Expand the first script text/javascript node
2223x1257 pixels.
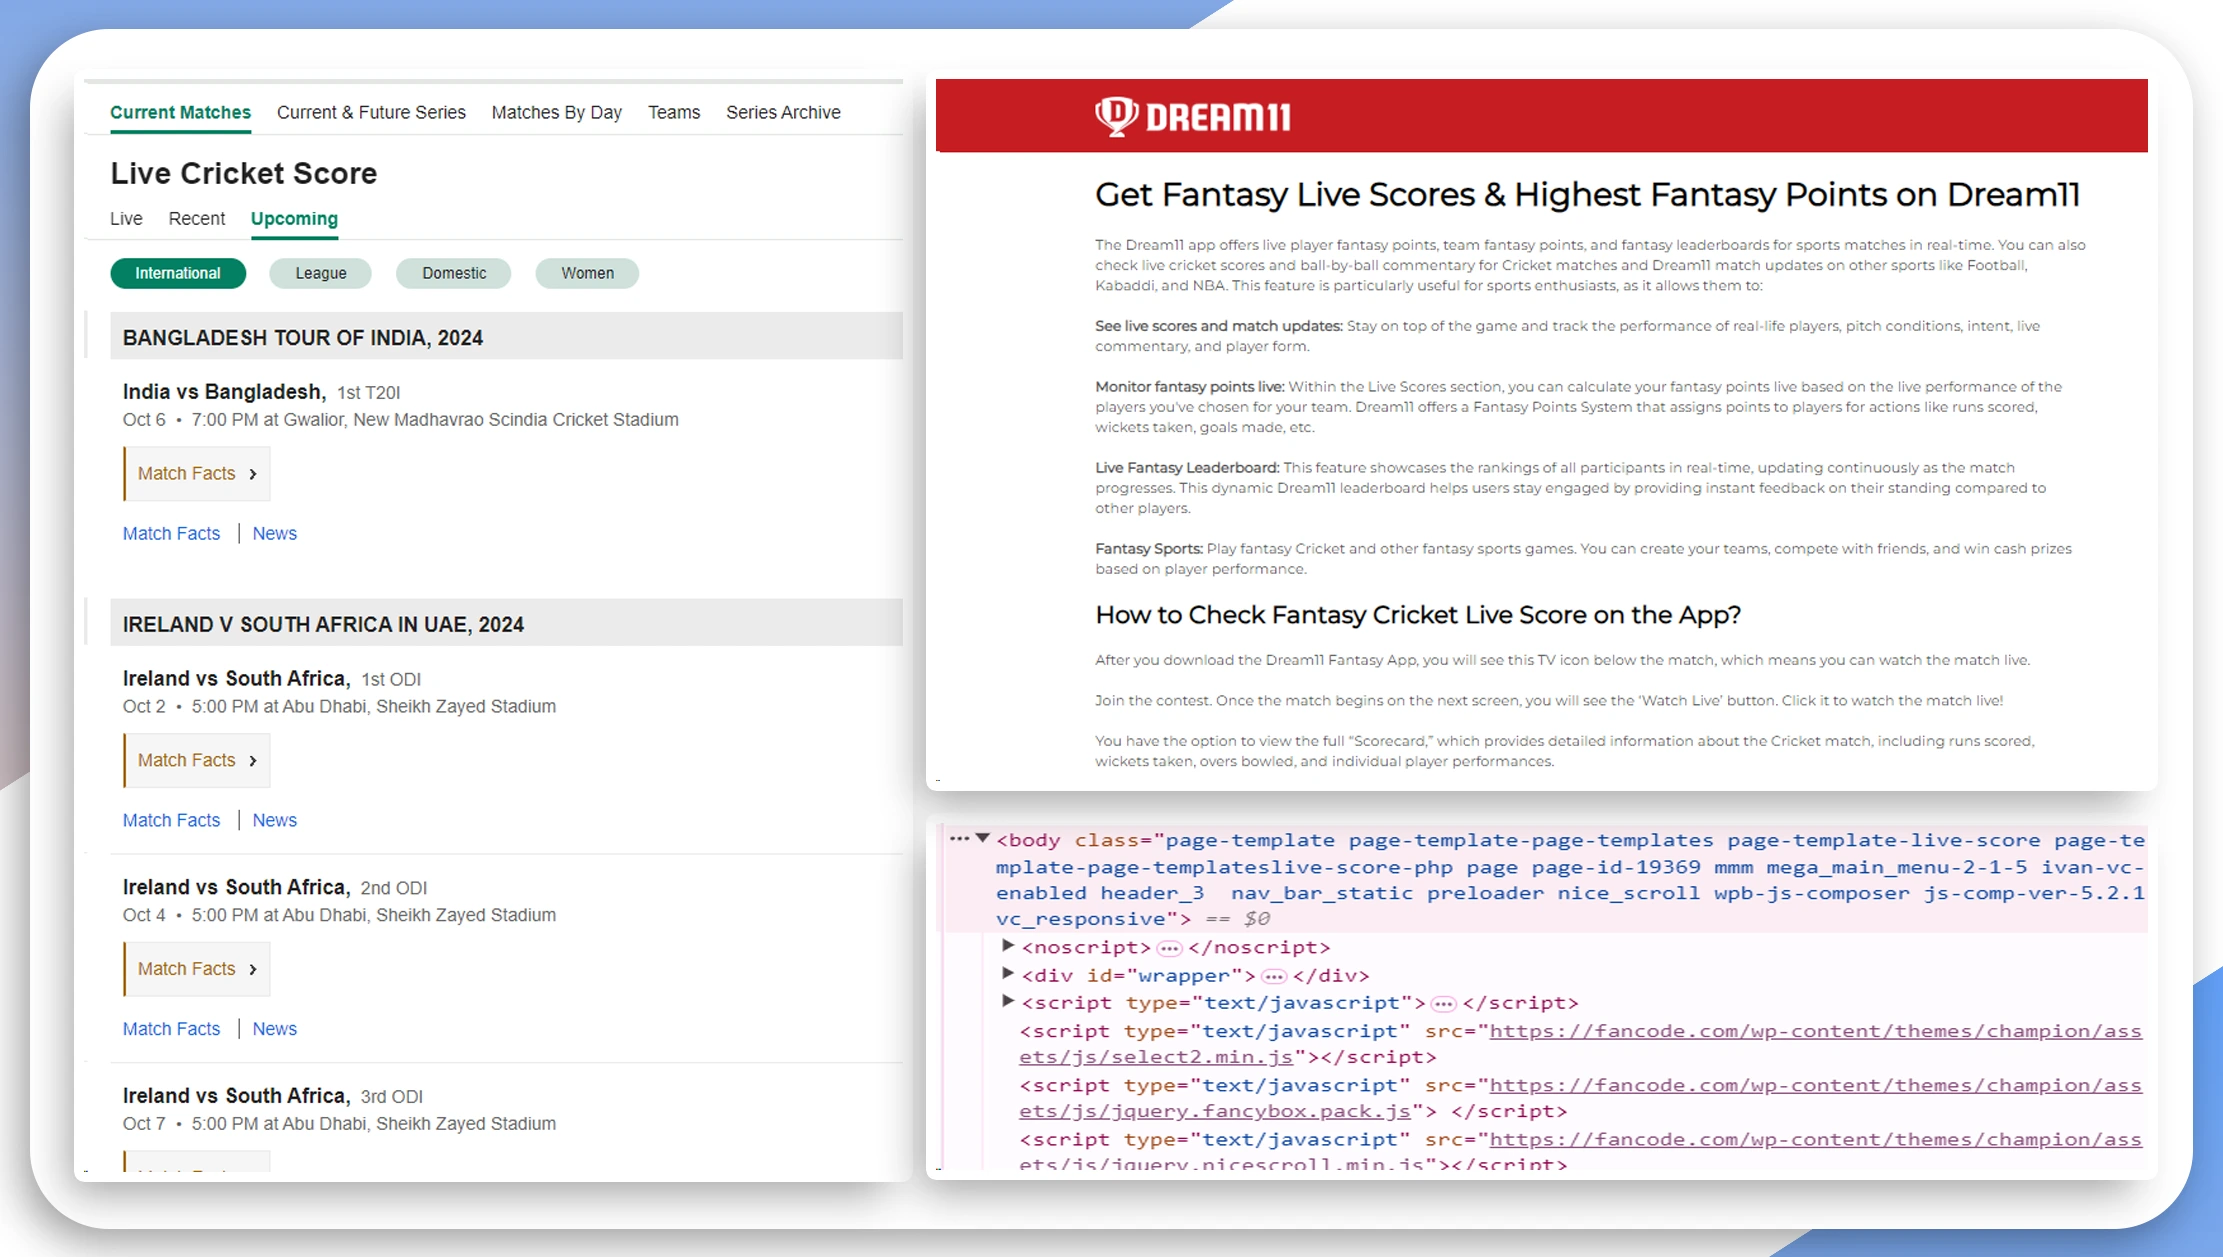(1008, 1001)
